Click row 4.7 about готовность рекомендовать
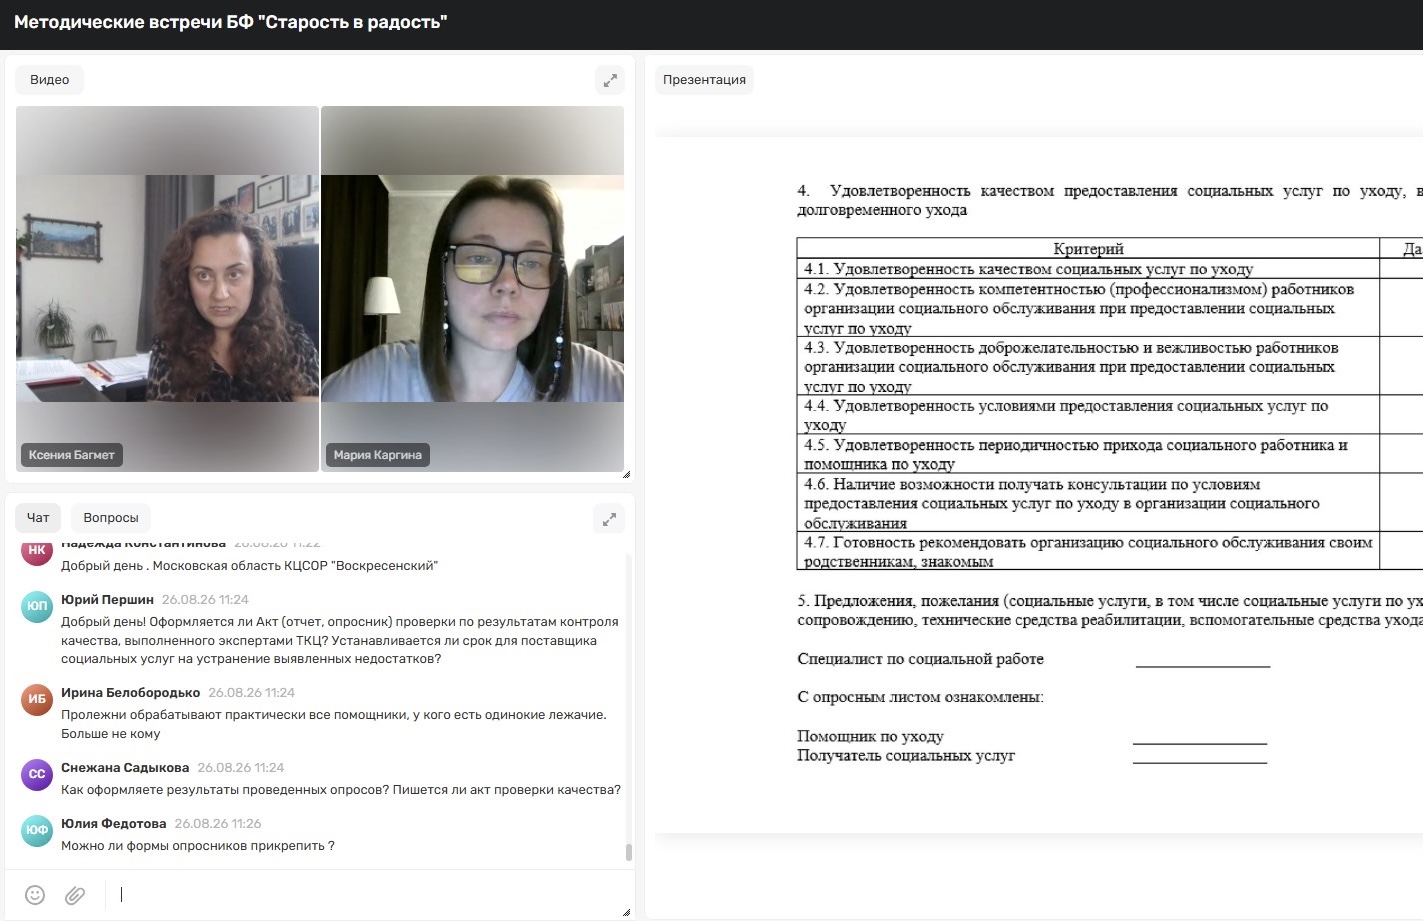This screenshot has width=1423, height=921. point(1088,551)
